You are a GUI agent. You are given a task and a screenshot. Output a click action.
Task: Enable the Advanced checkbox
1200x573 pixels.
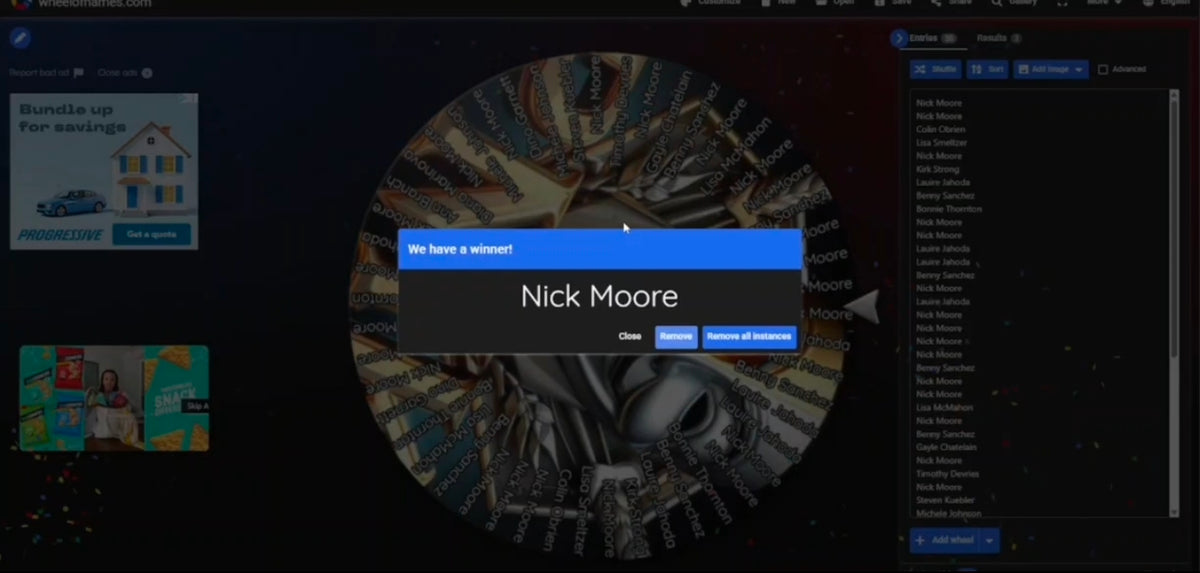(1103, 70)
